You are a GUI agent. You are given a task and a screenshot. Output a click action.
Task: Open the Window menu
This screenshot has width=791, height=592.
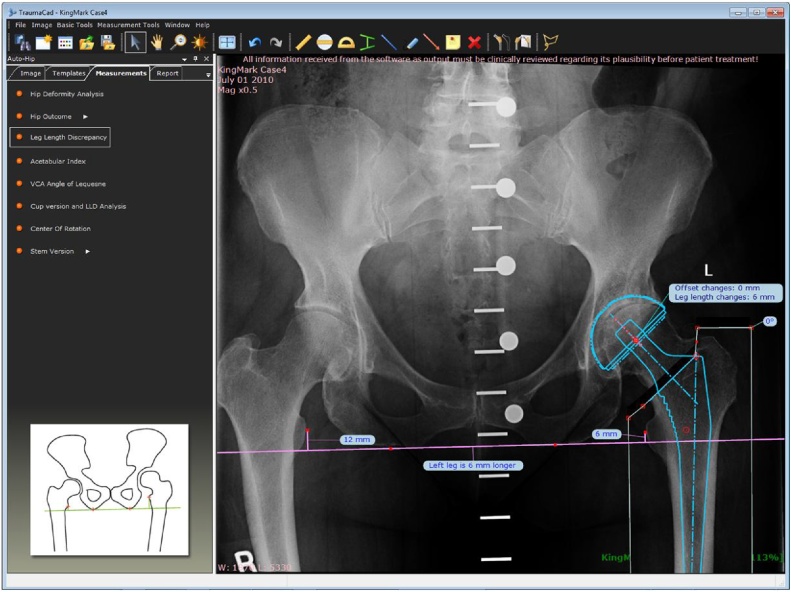pyautogui.click(x=177, y=25)
